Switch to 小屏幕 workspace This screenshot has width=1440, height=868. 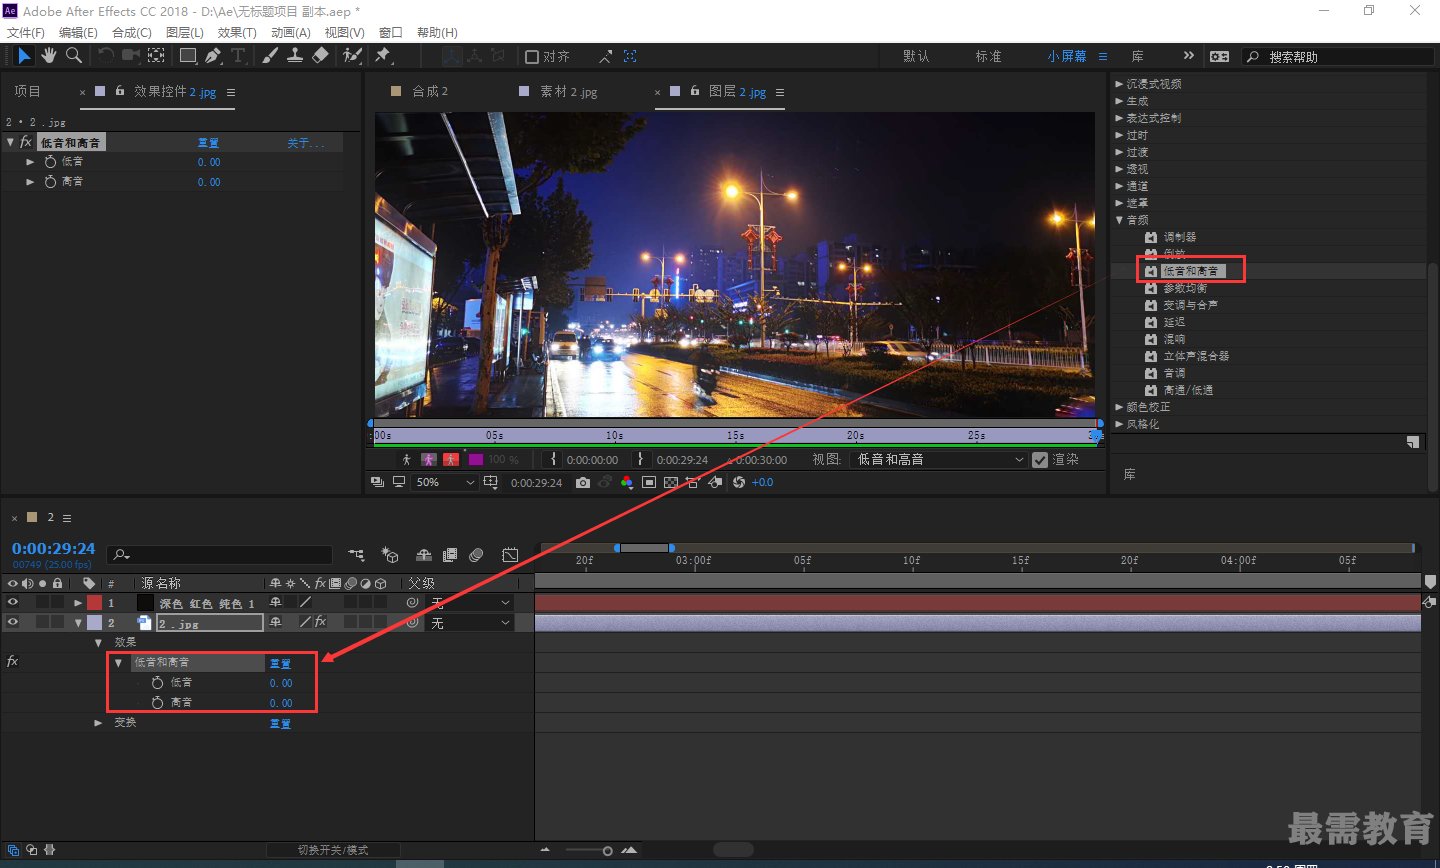(x=1067, y=57)
